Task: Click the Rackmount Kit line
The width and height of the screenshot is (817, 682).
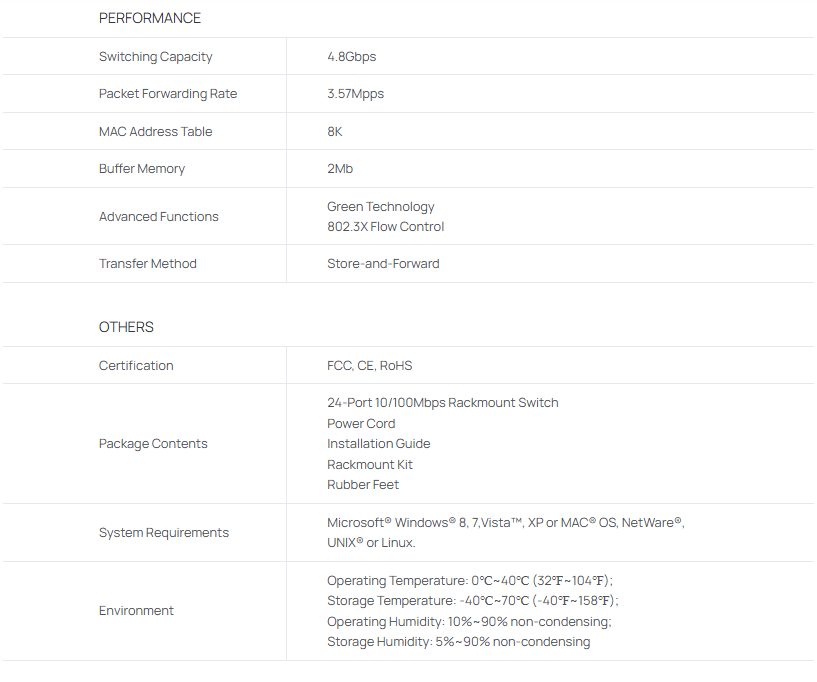Action: tap(369, 465)
